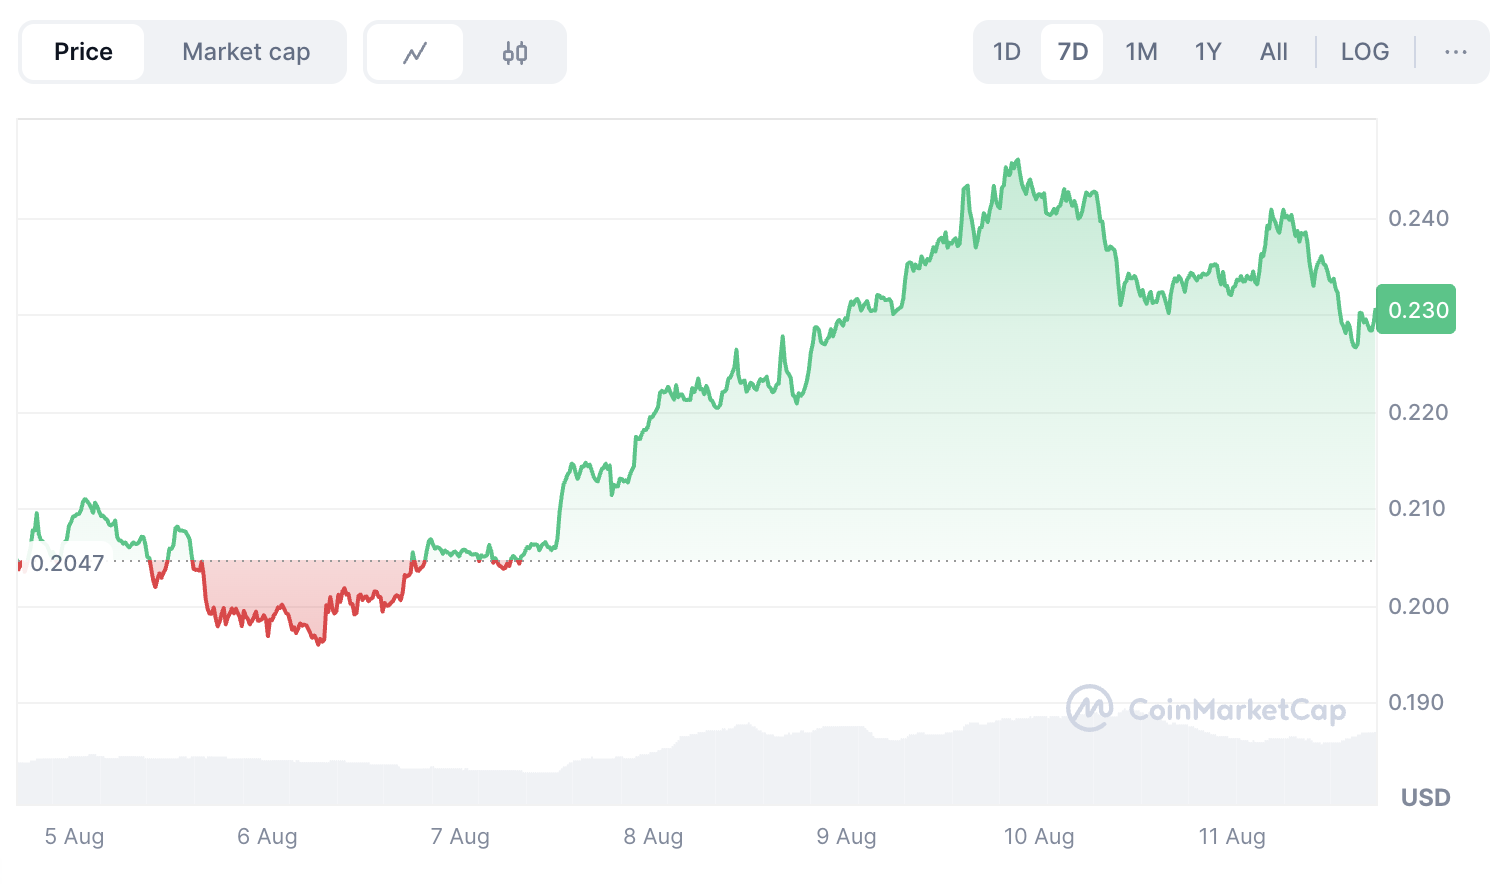Click the 8 Aug date label
1502x884 pixels.
coord(653,836)
